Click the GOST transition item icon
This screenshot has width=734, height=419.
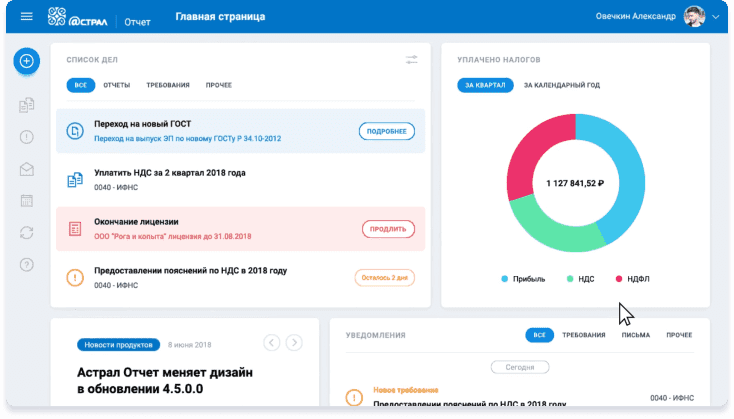tap(75, 131)
